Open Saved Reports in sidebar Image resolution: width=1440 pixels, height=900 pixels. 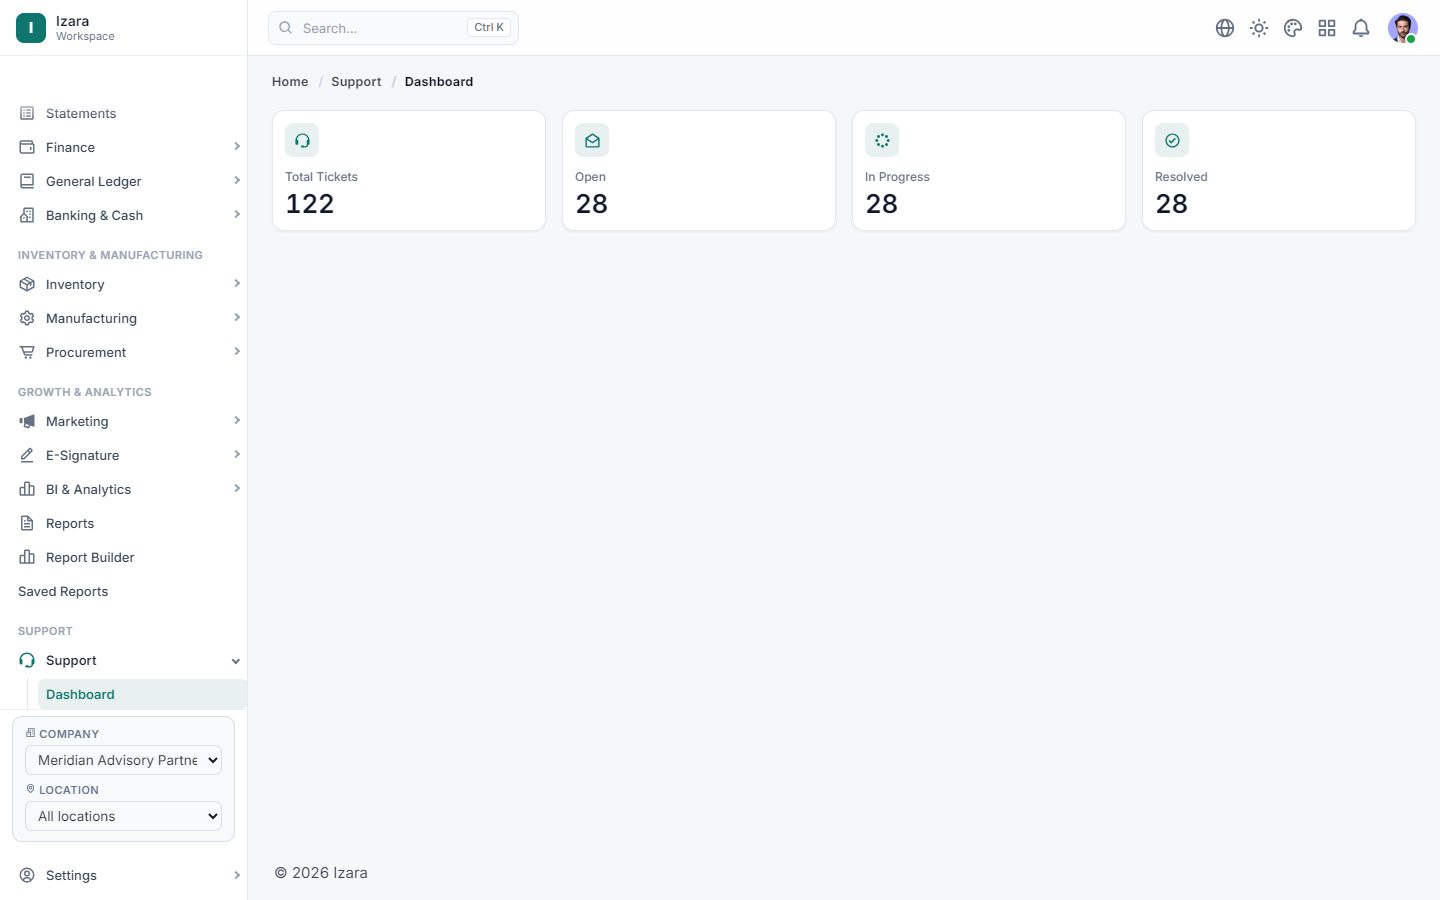(x=63, y=591)
